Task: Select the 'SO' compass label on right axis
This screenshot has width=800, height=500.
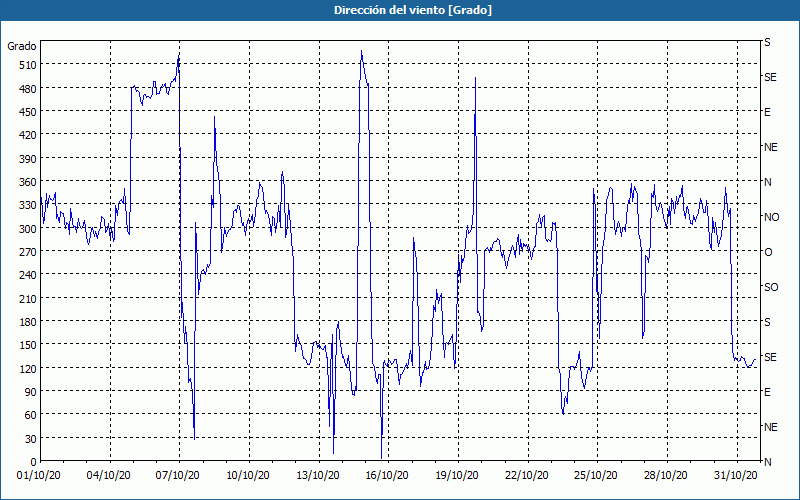Action: [x=771, y=287]
